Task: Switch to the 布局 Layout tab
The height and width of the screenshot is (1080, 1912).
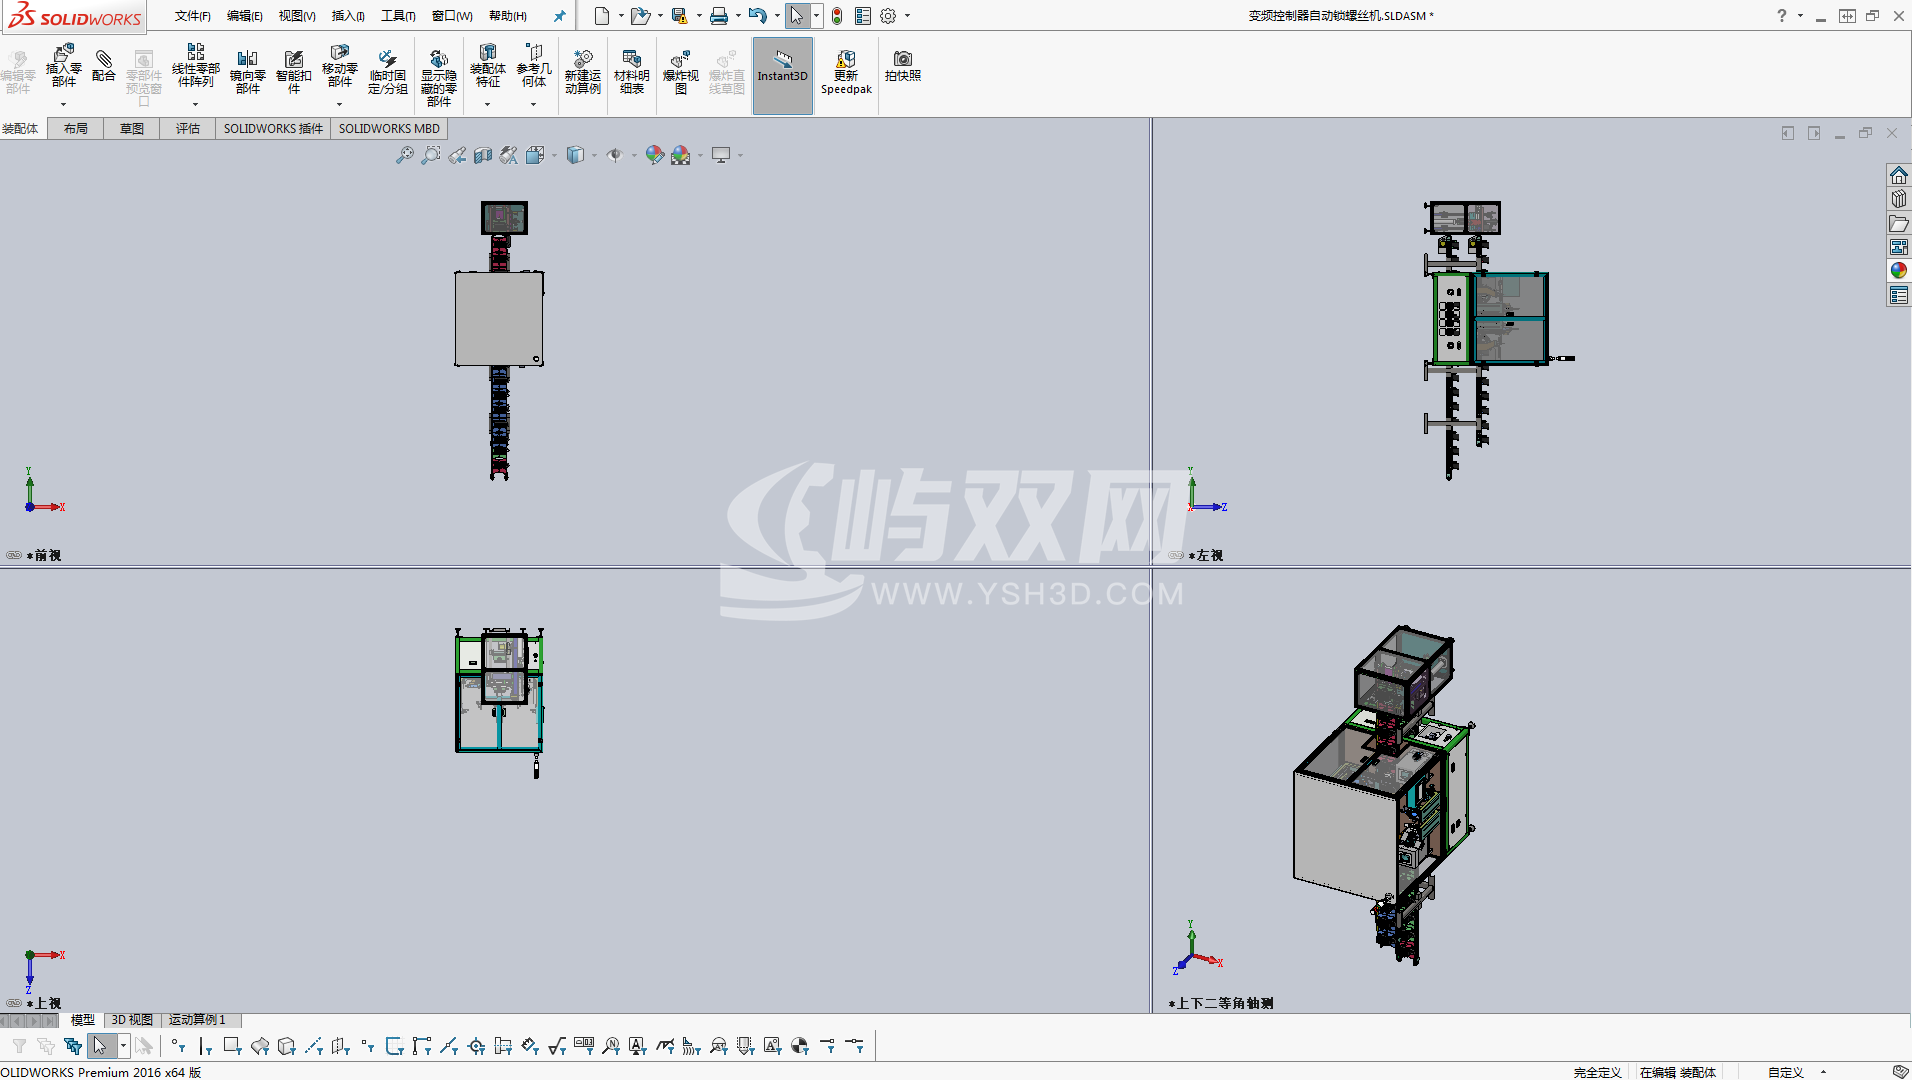Action: [76, 129]
